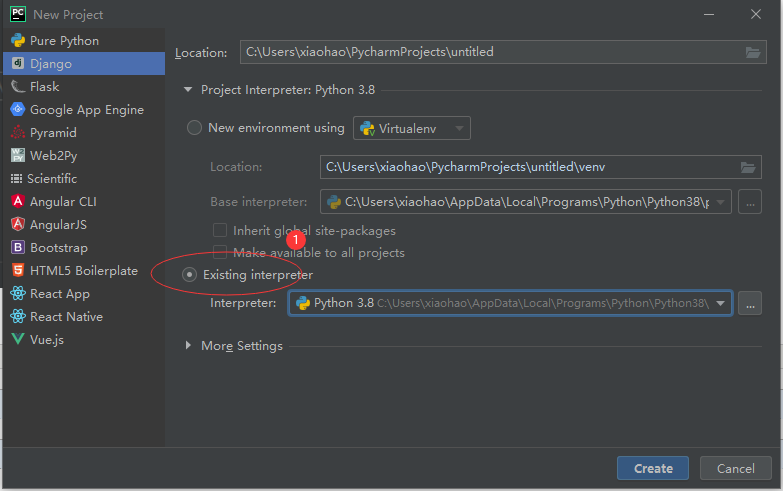Click the Cancel button
This screenshot has width=783, height=491.
click(x=735, y=468)
